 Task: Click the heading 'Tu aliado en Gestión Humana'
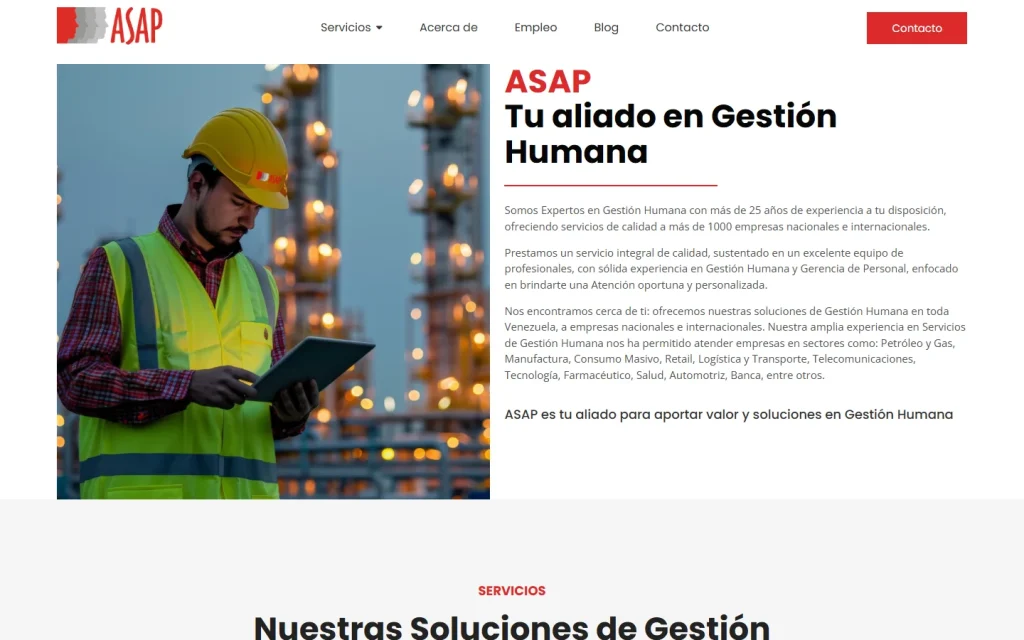pyautogui.click(x=671, y=134)
